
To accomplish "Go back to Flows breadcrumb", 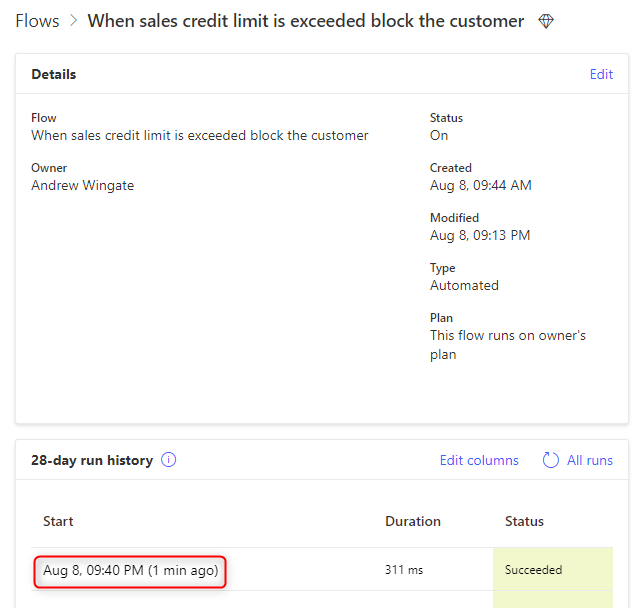I will tap(37, 21).
